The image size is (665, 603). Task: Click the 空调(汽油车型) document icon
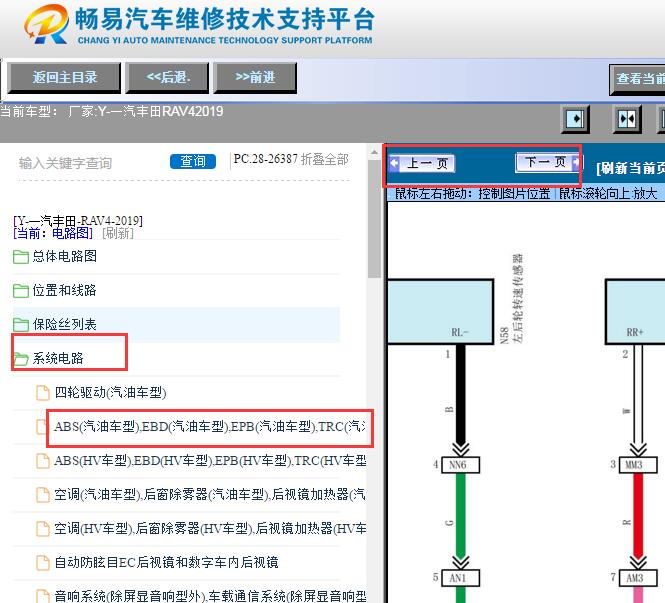pyautogui.click(x=42, y=495)
